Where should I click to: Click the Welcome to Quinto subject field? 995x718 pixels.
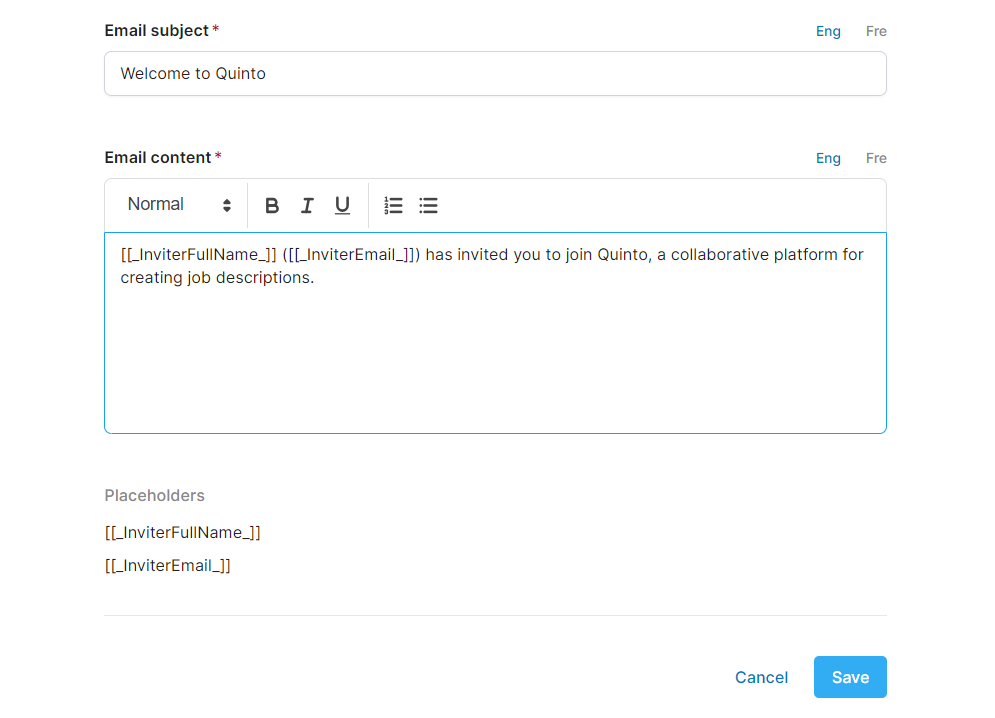tap(495, 74)
